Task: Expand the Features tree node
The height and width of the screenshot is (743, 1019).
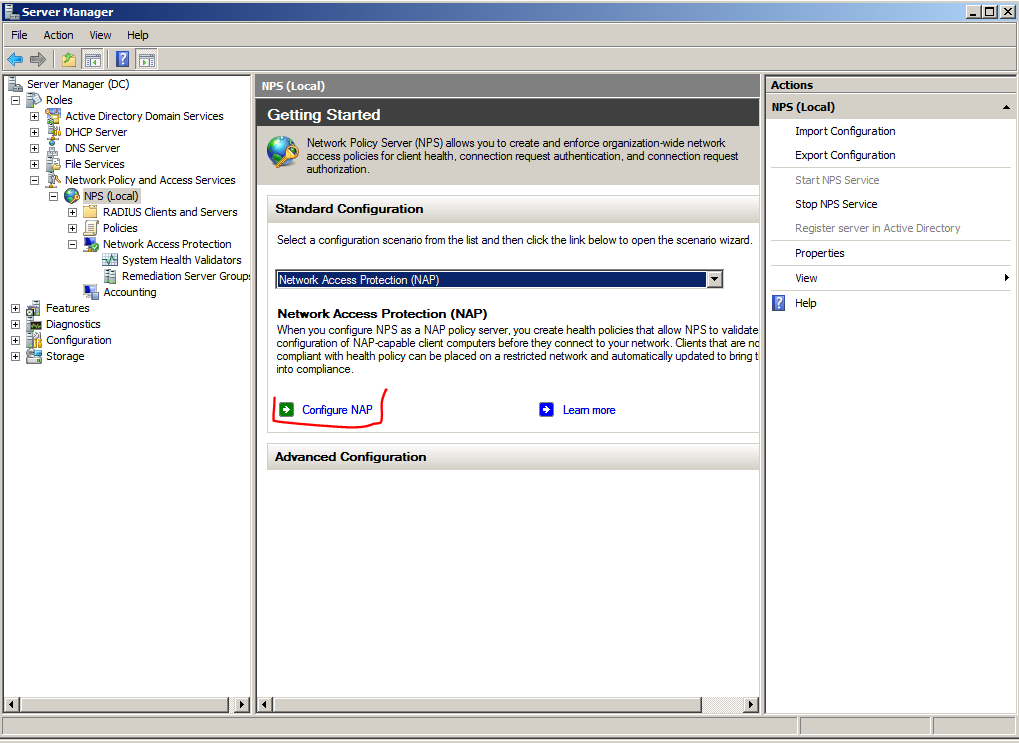Action: click(16, 308)
